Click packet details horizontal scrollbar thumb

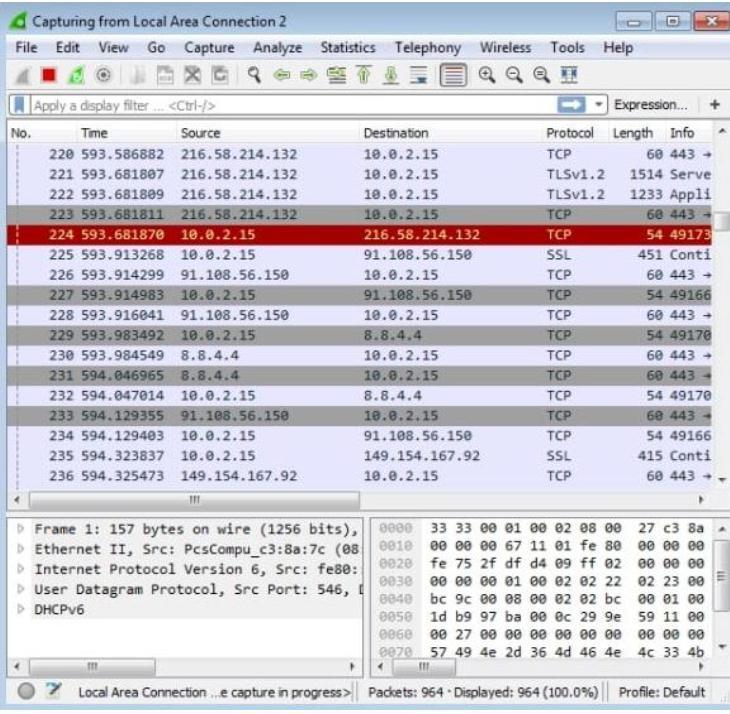[92, 667]
